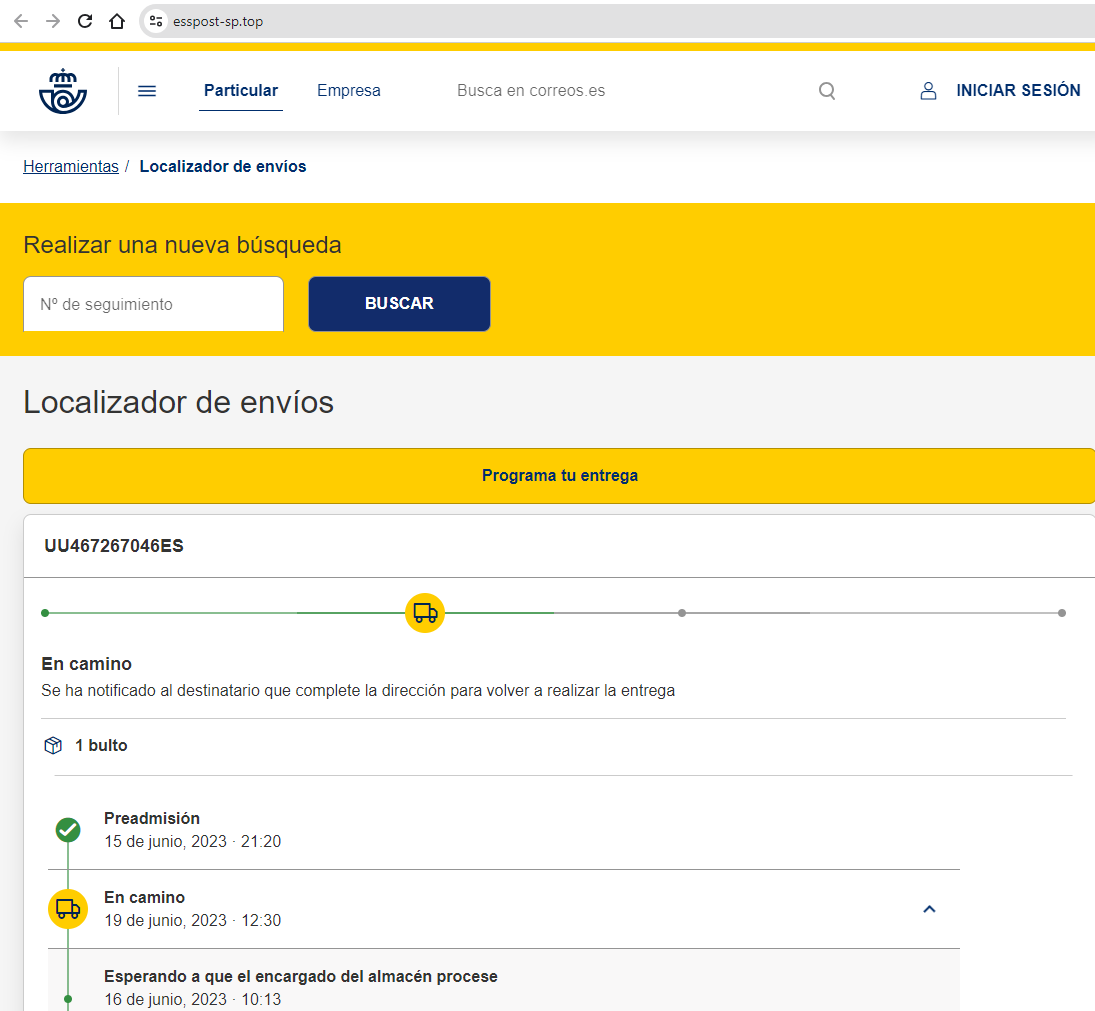This screenshot has height=1011, width=1095.
Task: Collapse the En camino section chevron
Action: click(929, 909)
